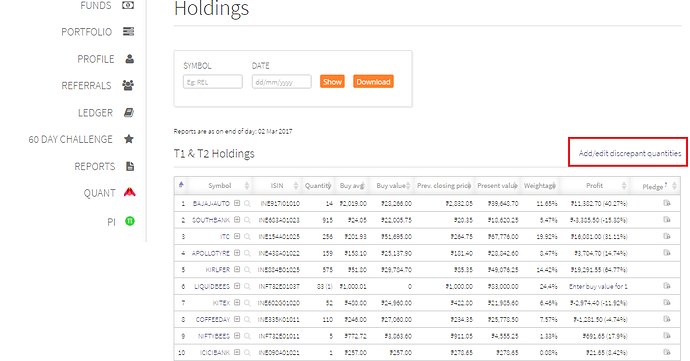Click the green Pi icon
This screenshot has height=361, width=690.
[x=130, y=221]
